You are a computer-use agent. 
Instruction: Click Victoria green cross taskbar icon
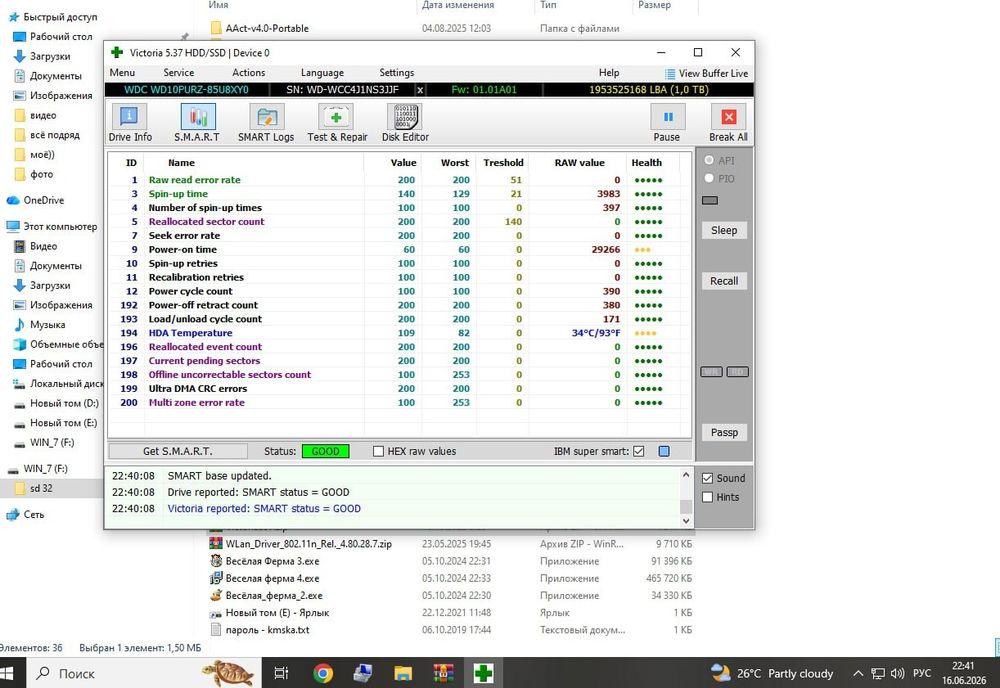click(483, 673)
